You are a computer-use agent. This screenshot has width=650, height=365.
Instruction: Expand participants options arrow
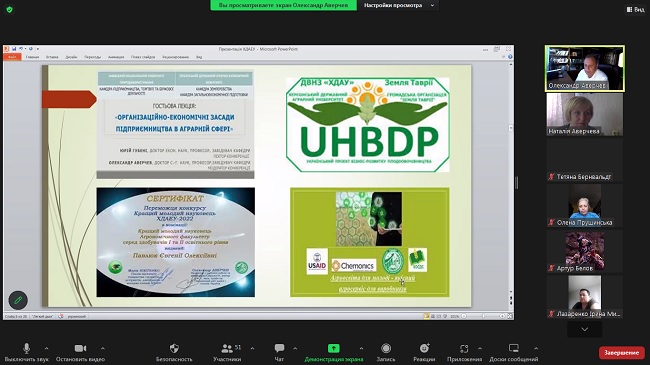[x=252, y=348]
